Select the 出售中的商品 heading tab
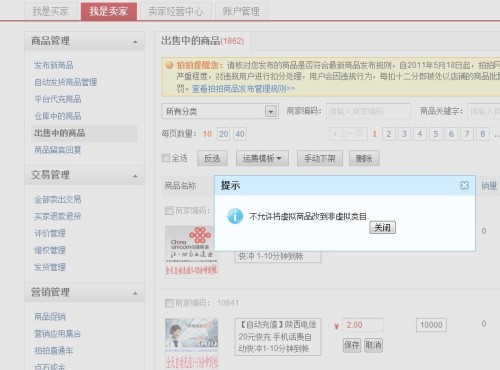 [203, 41]
